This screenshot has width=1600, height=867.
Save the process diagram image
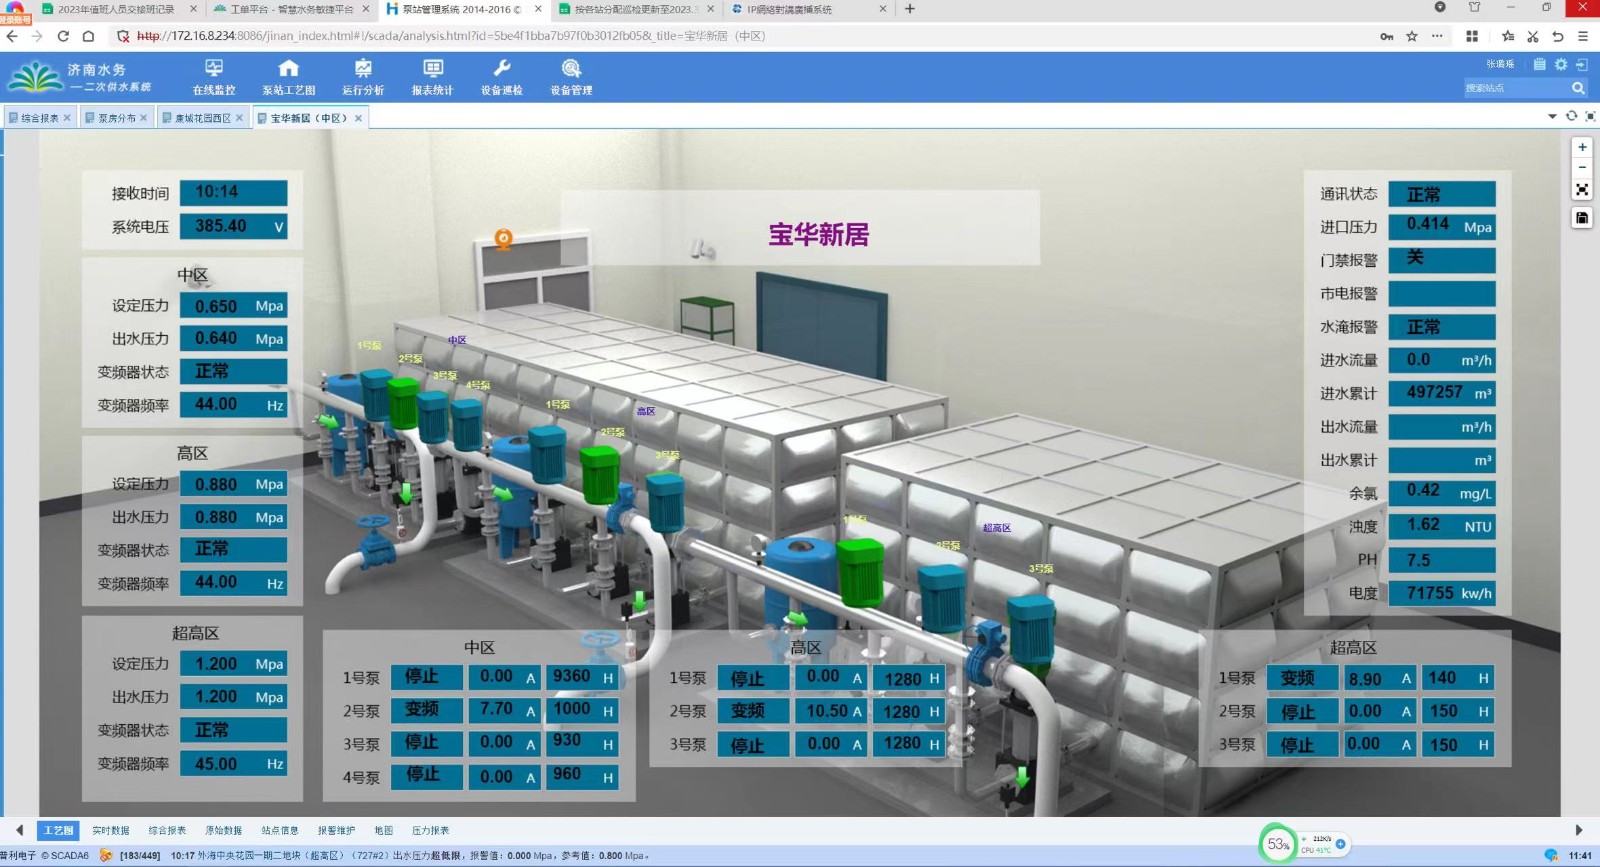1582,218
